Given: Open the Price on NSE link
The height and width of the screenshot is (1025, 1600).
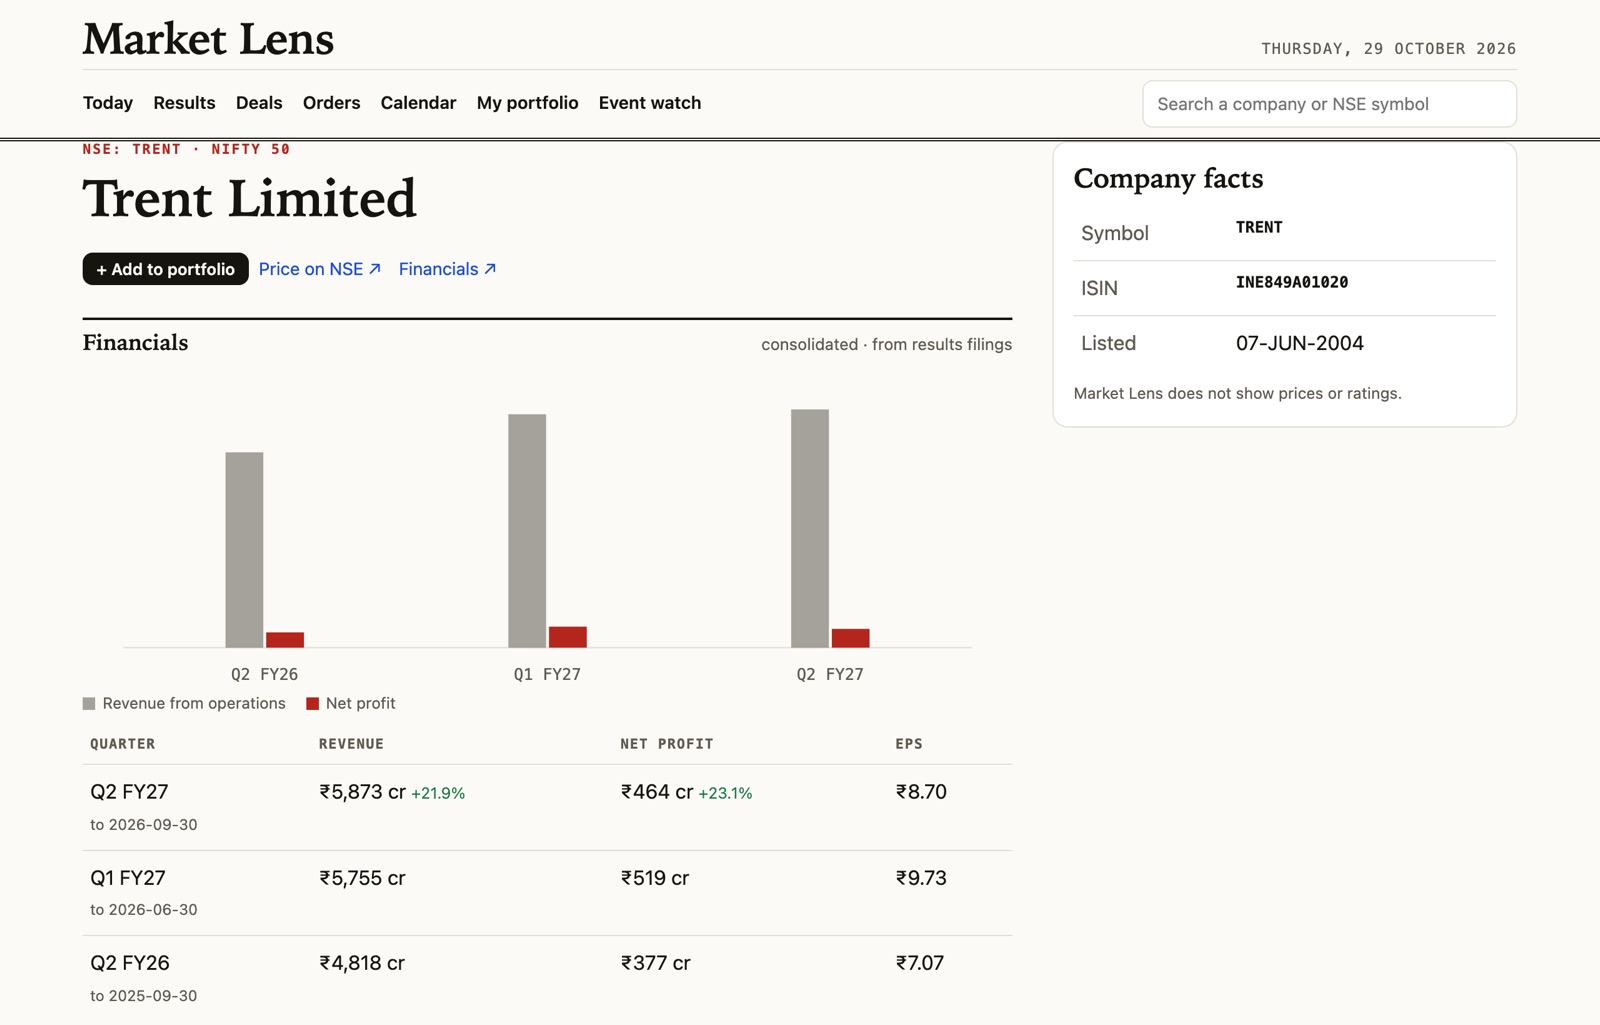Looking at the screenshot, I should 320,269.
